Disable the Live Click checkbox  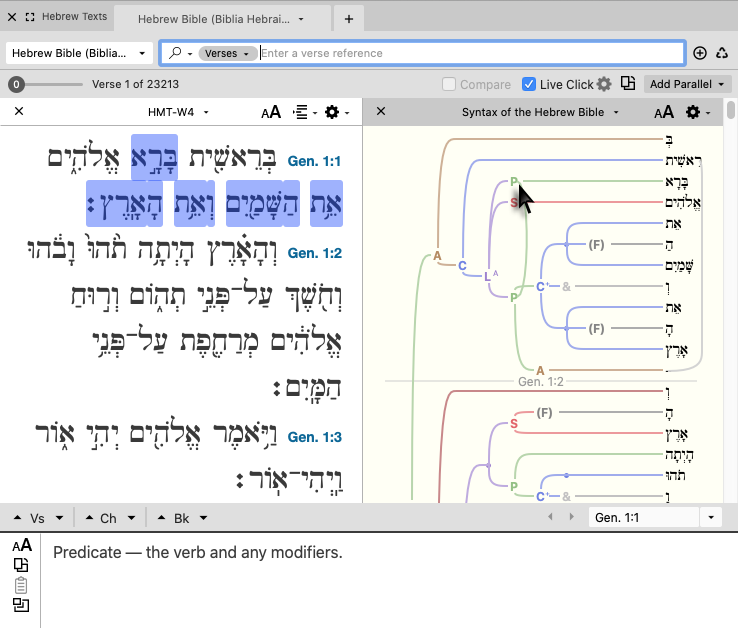(x=529, y=85)
